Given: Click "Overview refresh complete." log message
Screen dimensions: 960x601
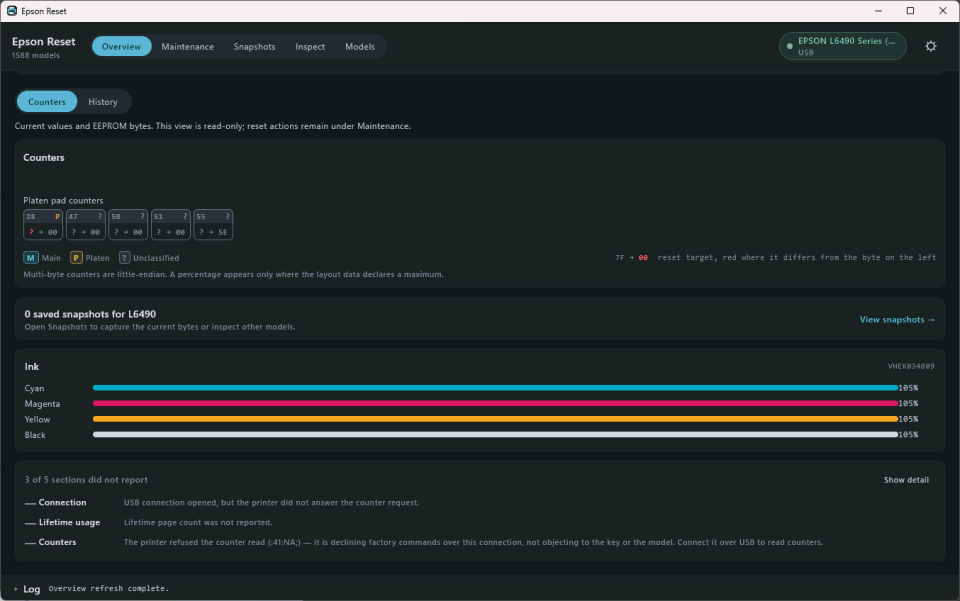Looking at the screenshot, I should click(108, 588).
